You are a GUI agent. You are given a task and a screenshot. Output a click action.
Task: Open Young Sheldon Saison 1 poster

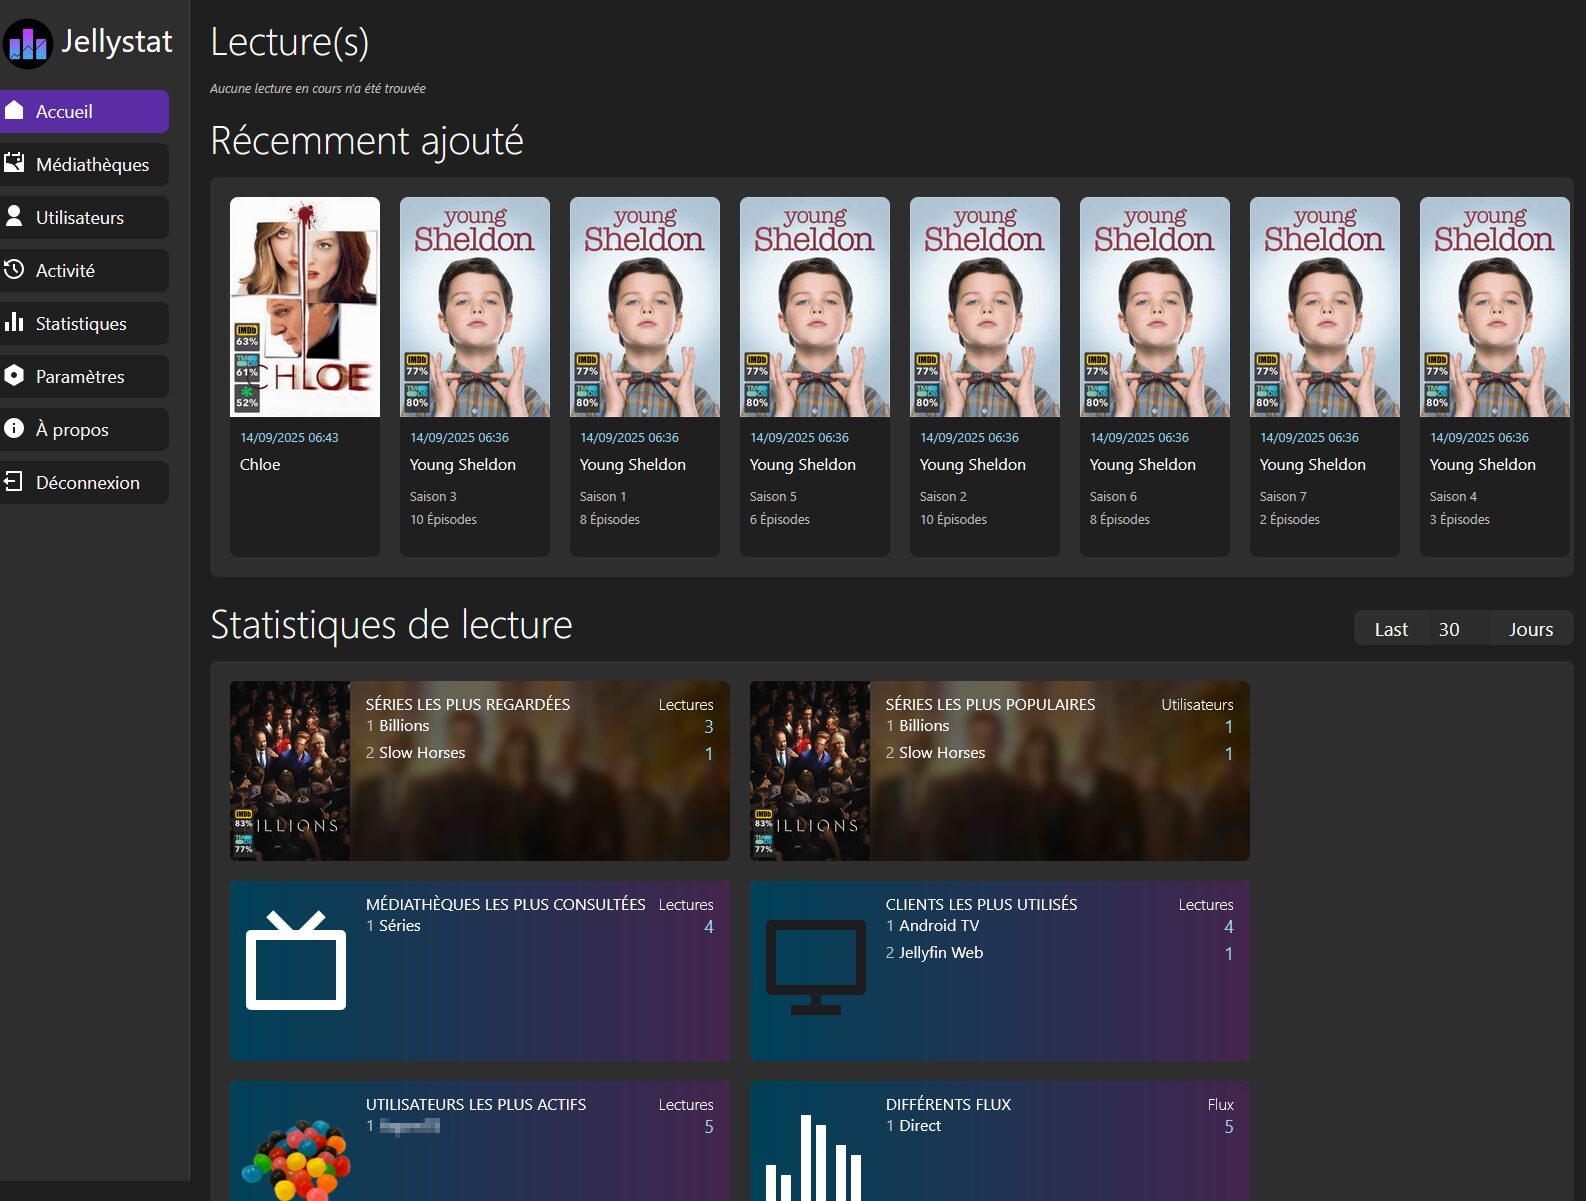[645, 307]
